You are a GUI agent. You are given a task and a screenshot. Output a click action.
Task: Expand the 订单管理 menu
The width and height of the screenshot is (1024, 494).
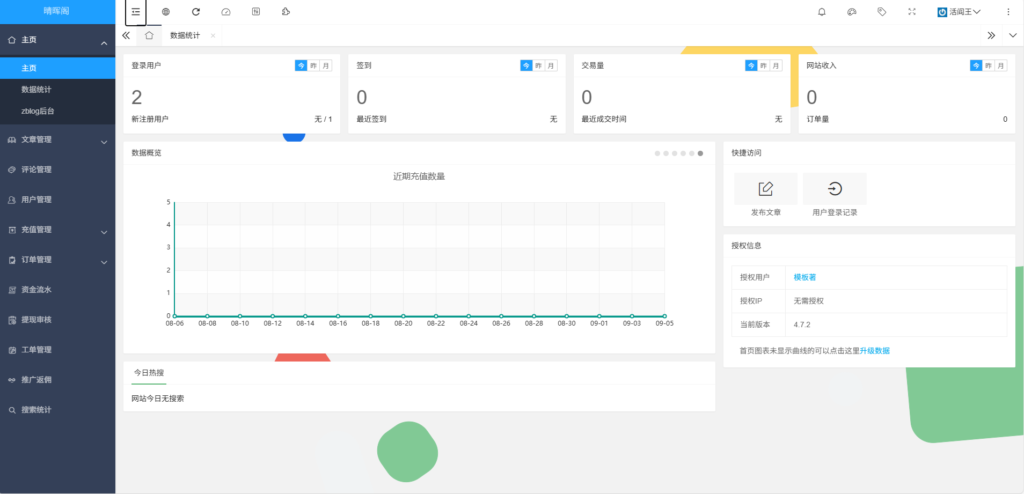pyautogui.click(x=57, y=259)
